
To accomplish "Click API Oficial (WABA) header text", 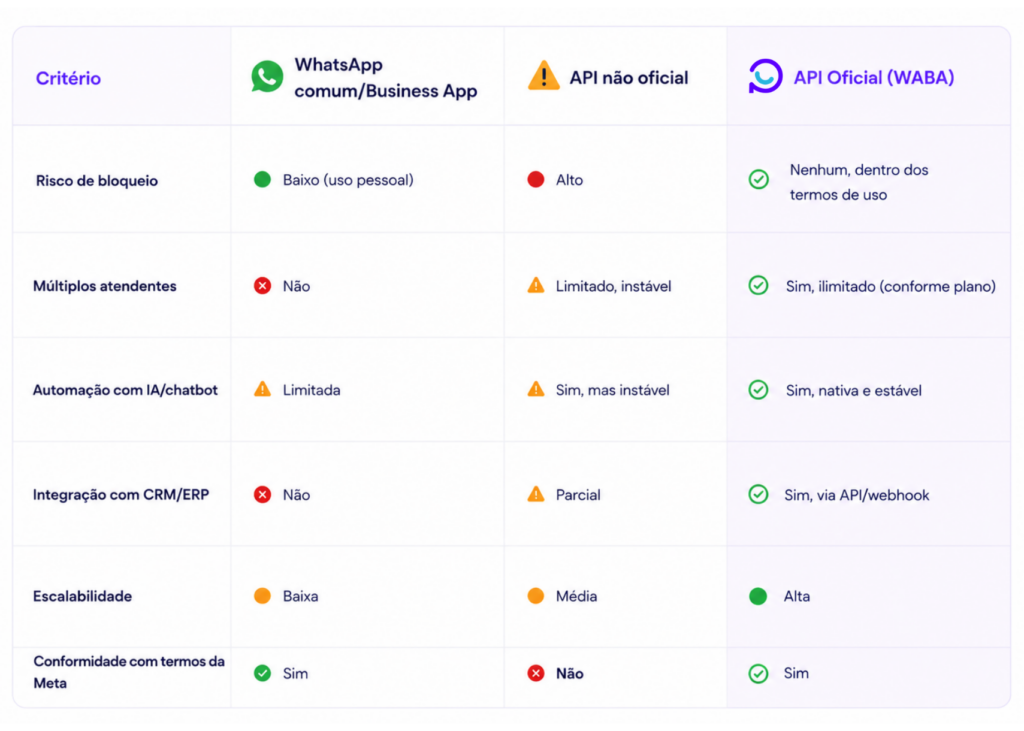I will point(874,78).
